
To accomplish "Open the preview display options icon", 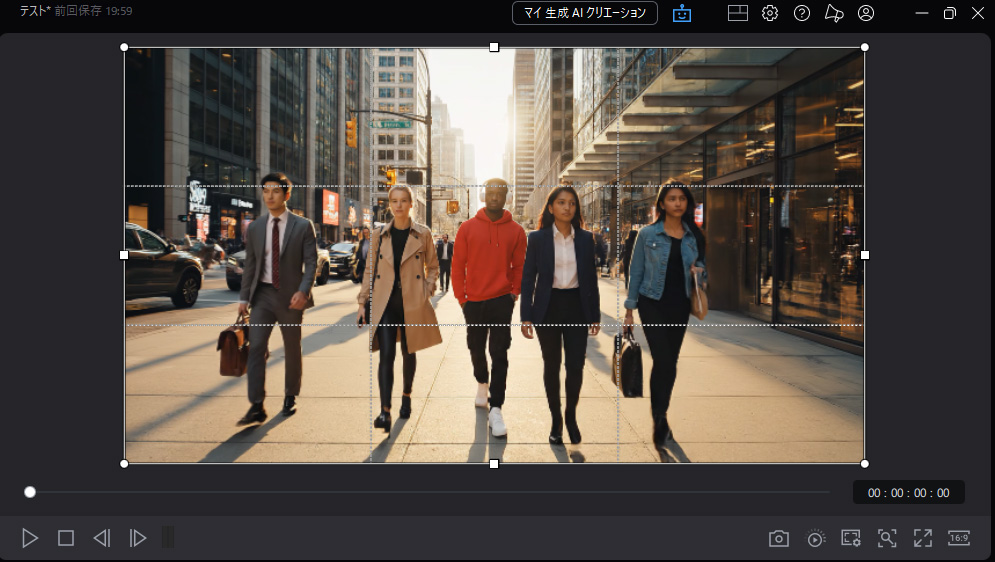I will click(851, 538).
